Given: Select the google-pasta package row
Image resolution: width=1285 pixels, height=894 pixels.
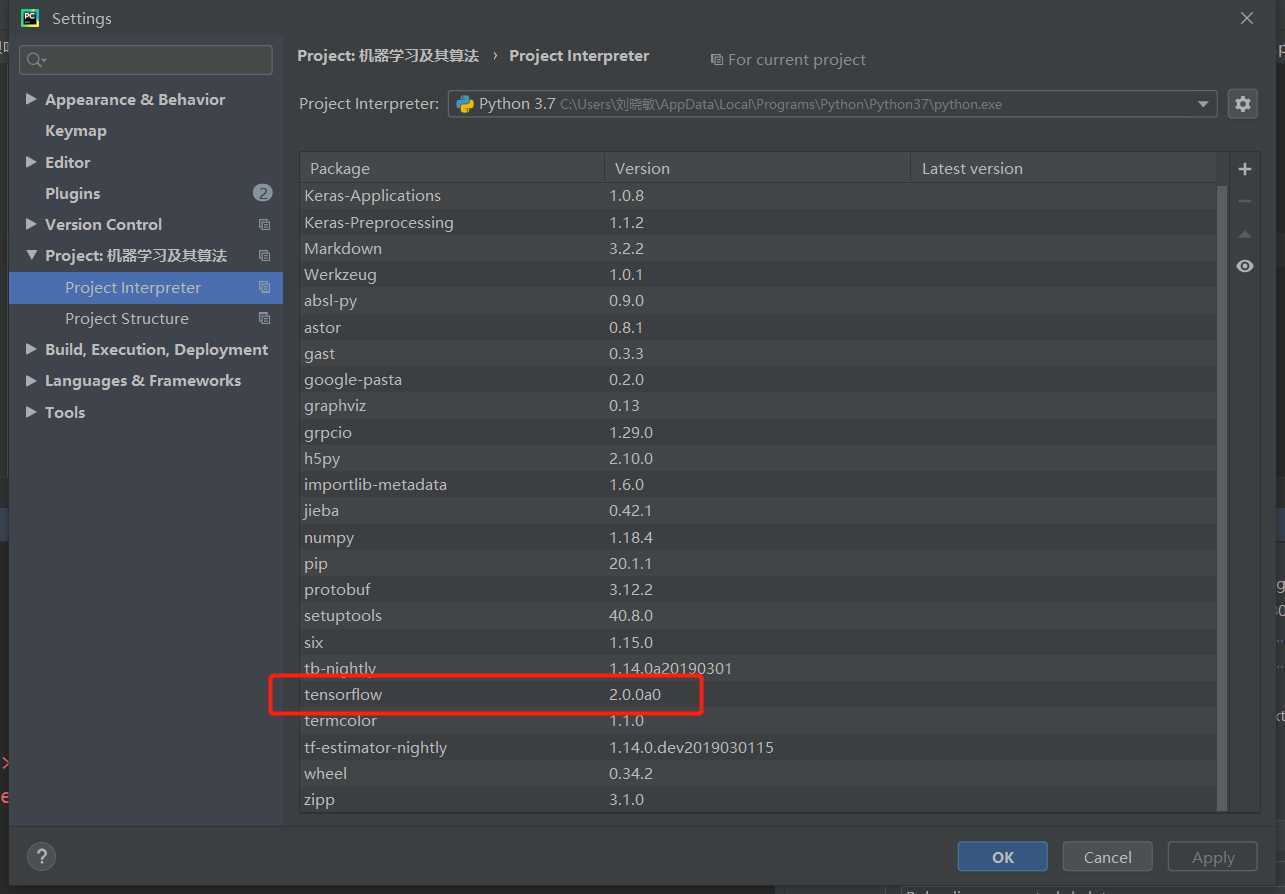Looking at the screenshot, I should 758,379.
